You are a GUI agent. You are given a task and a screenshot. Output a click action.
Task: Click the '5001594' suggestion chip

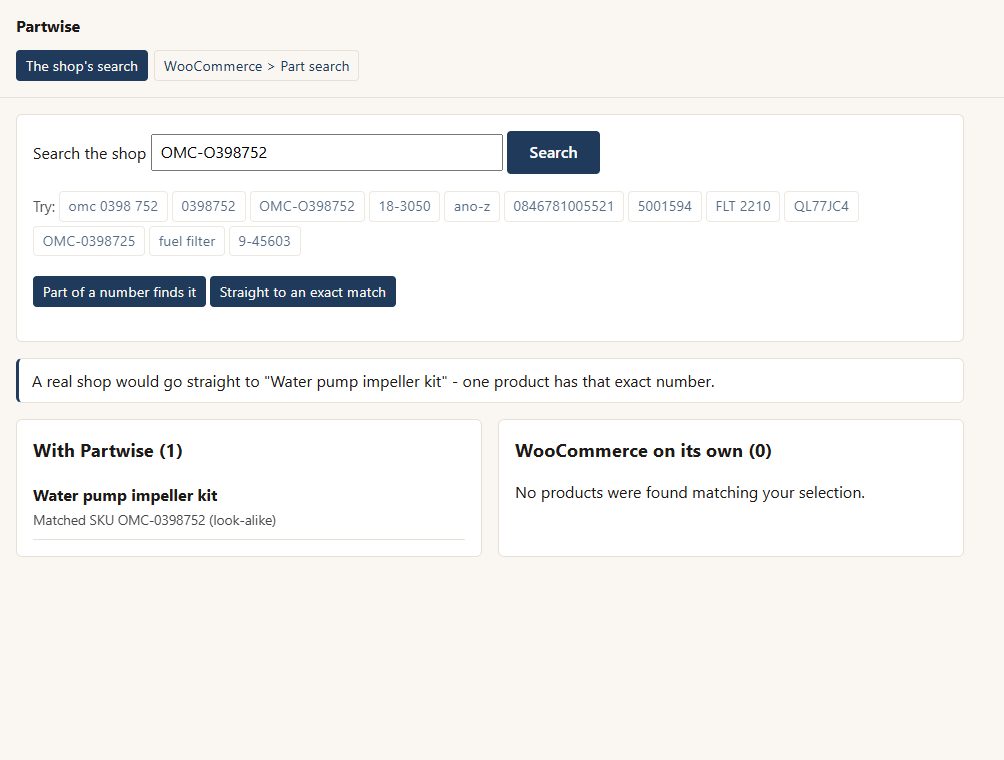pyautogui.click(x=665, y=206)
